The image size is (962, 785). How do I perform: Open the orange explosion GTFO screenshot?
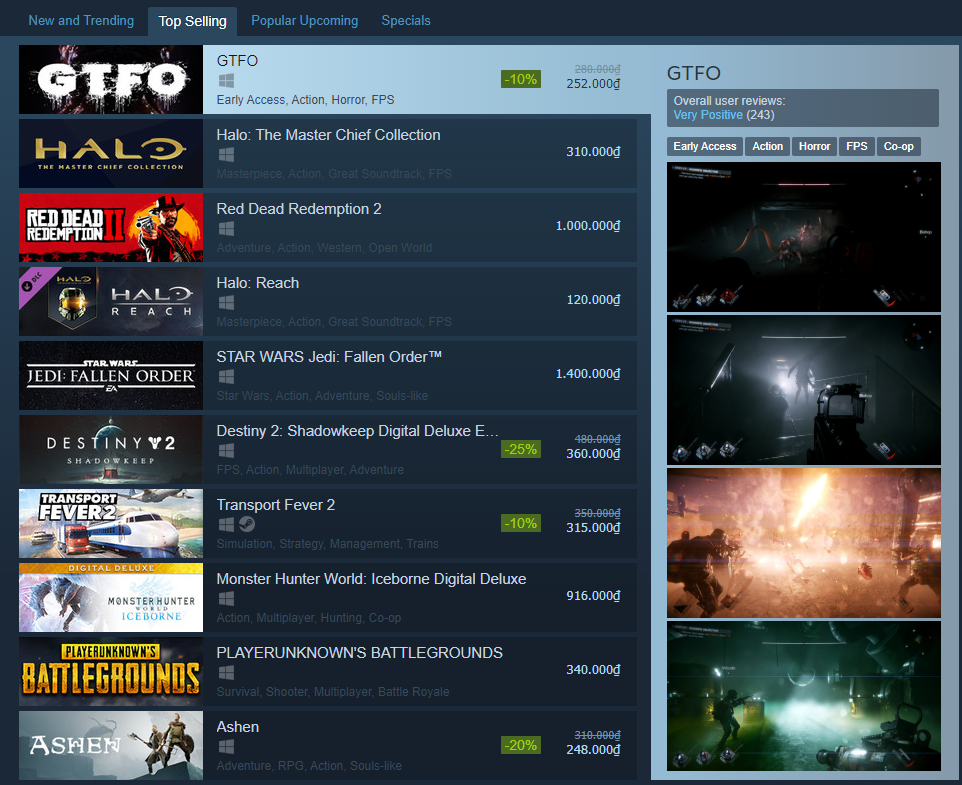[804, 543]
